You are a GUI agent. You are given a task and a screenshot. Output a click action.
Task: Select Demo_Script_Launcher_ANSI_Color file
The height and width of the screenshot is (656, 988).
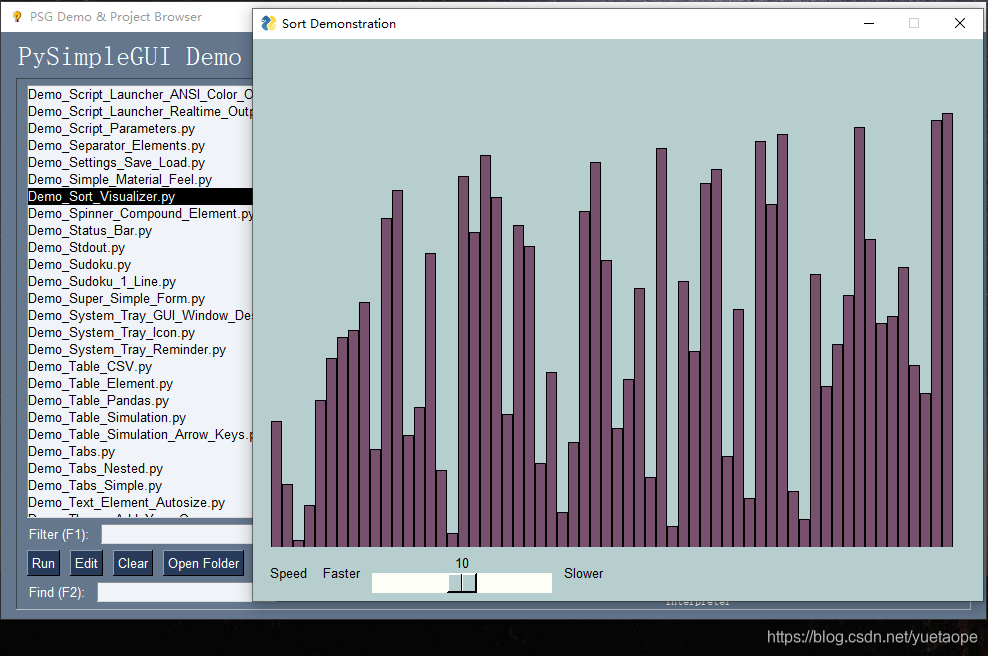pyautogui.click(x=140, y=95)
